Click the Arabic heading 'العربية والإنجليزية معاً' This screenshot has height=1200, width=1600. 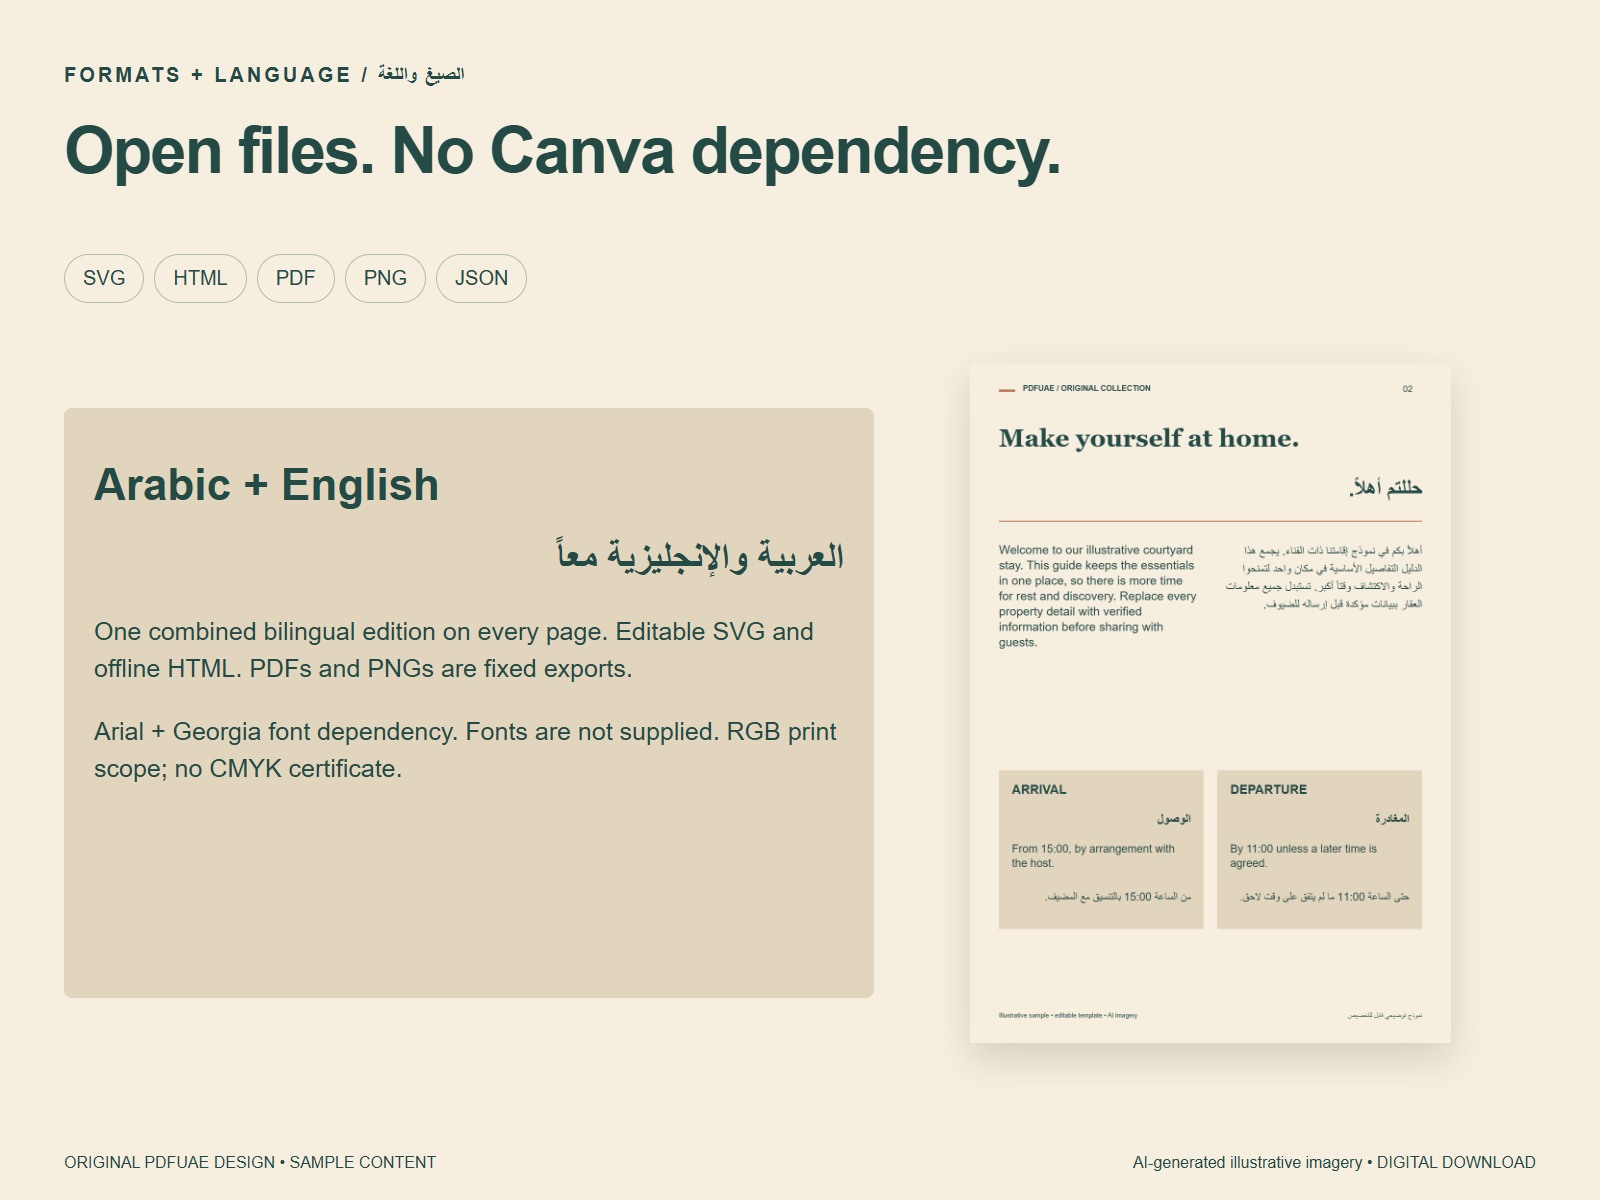pos(700,555)
